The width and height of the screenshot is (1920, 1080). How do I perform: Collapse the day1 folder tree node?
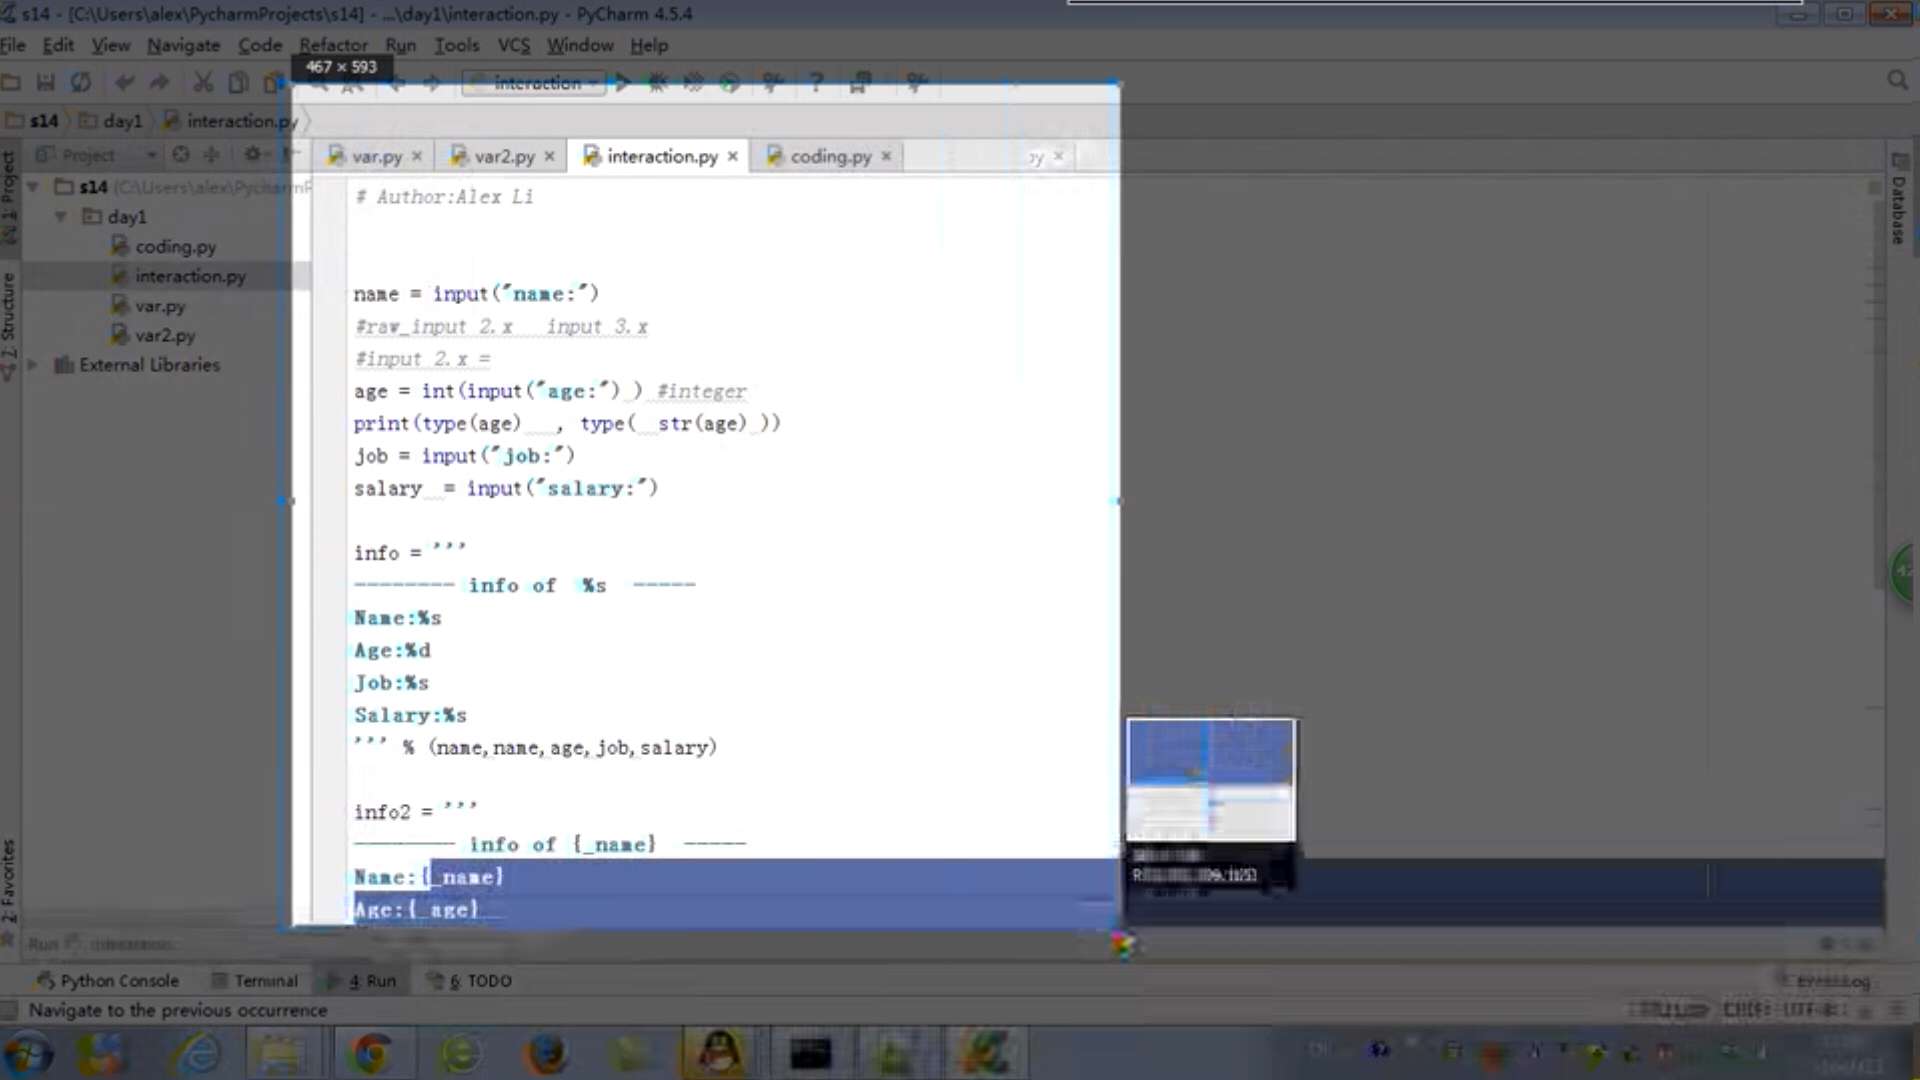point(61,216)
